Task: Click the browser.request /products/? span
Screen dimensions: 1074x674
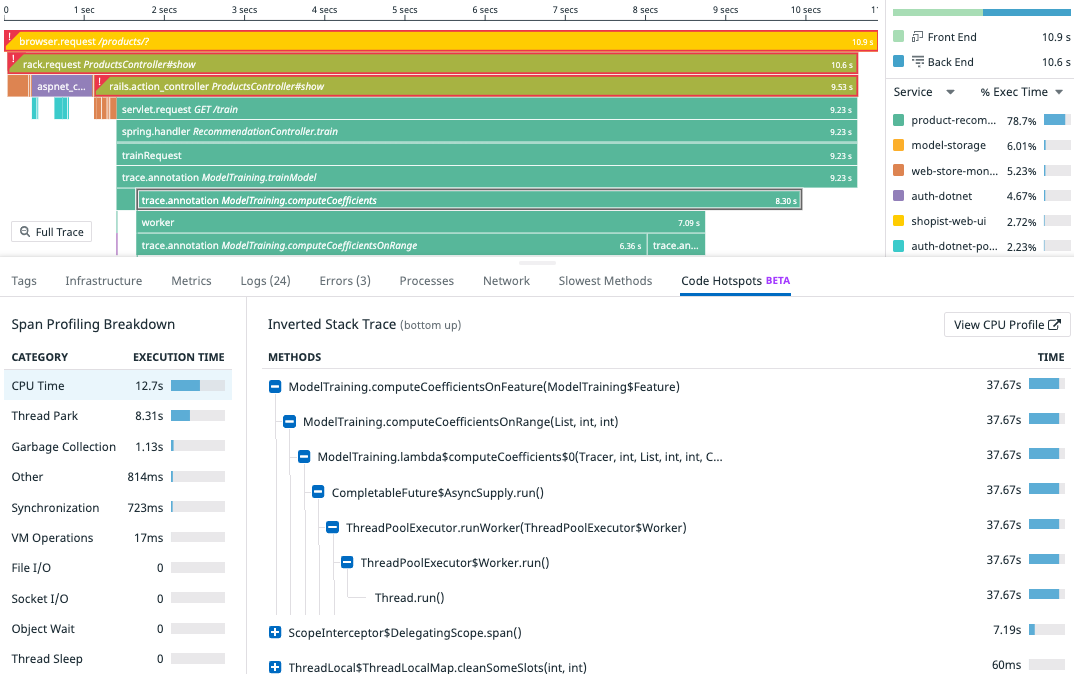Action: point(441,41)
